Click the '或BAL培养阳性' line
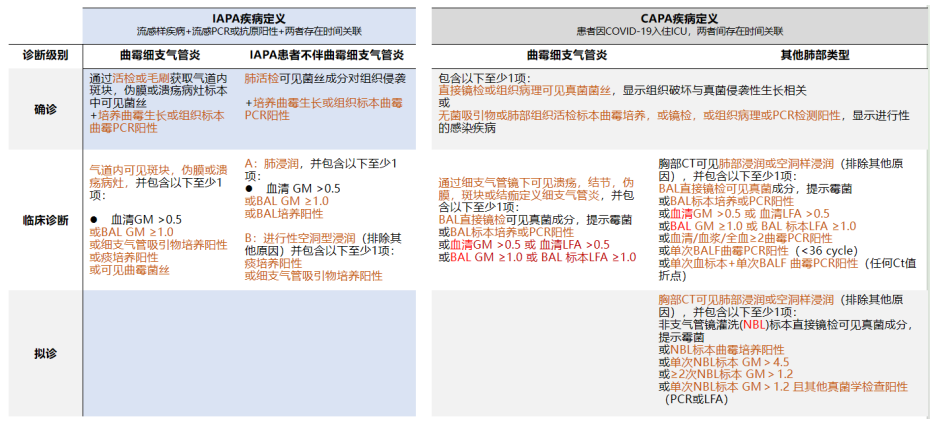Screen dimensions: 935x426 [x=284, y=214]
